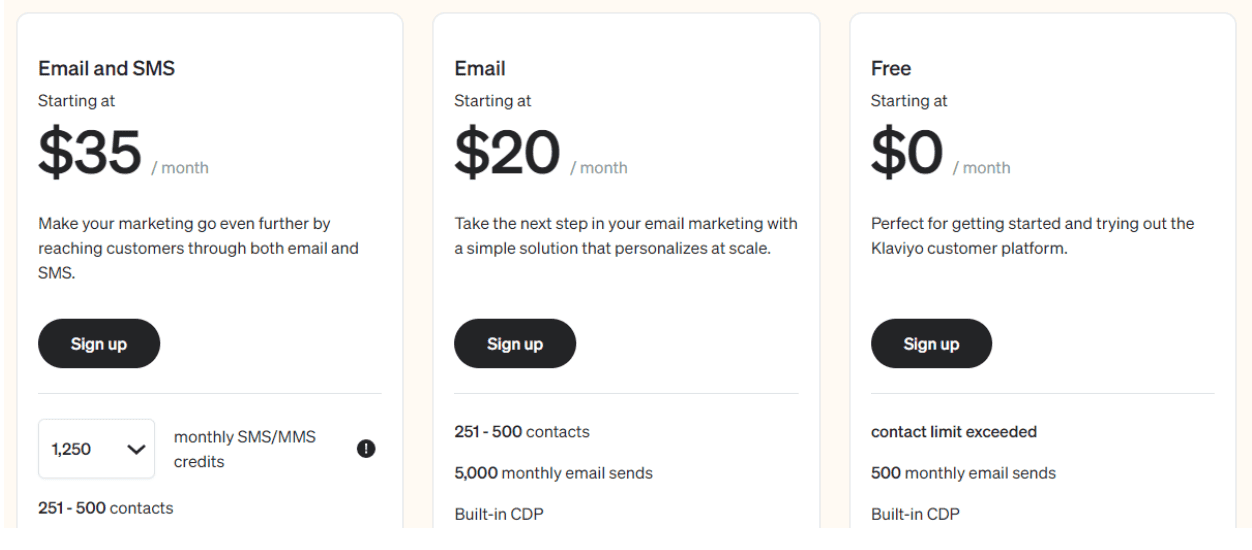The width and height of the screenshot is (1252, 550).
Task: Click the SMS/MMS credits info icon
Action: (x=366, y=450)
